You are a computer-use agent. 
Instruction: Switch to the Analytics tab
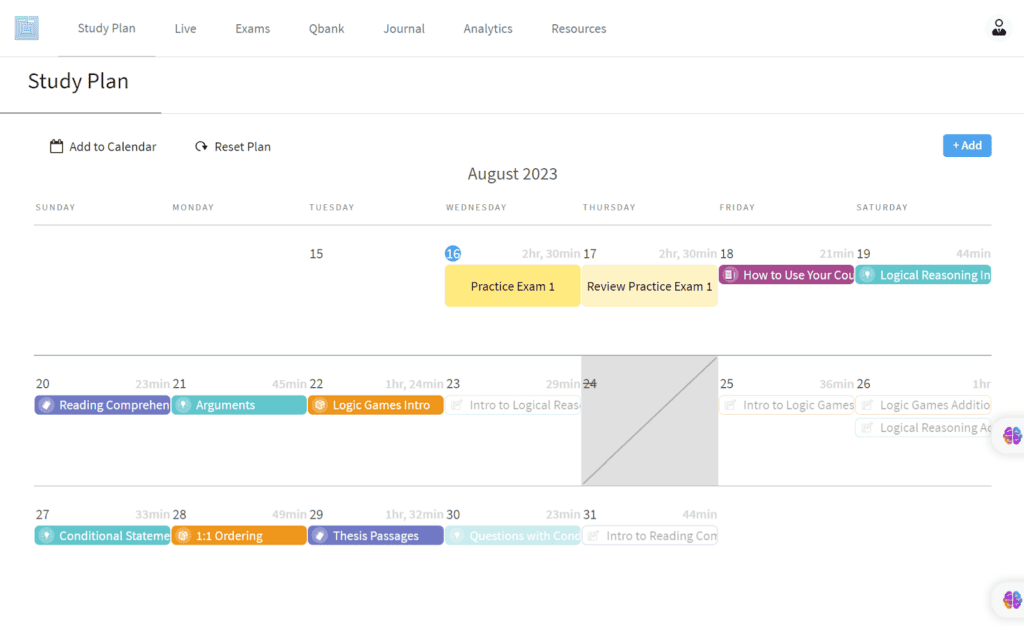pyautogui.click(x=487, y=28)
